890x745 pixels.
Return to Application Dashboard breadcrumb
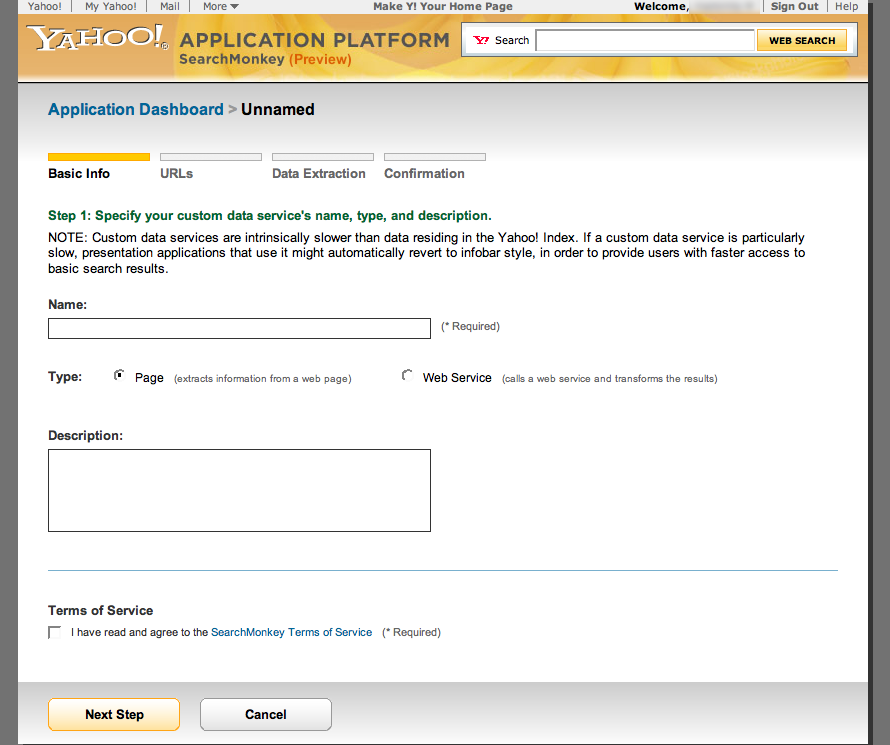136,109
